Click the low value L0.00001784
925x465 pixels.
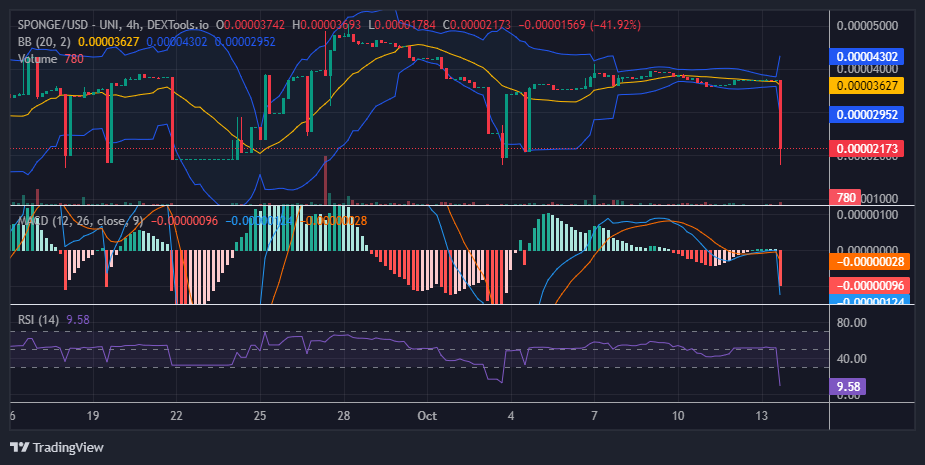point(402,25)
